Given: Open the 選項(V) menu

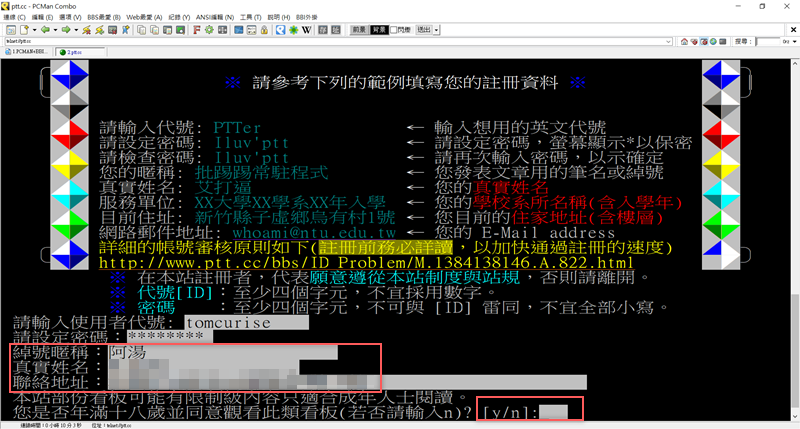Looking at the screenshot, I should click(x=69, y=17).
